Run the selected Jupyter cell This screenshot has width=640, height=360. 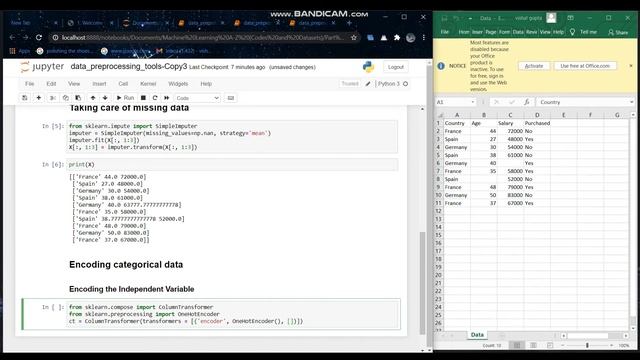pos(125,98)
